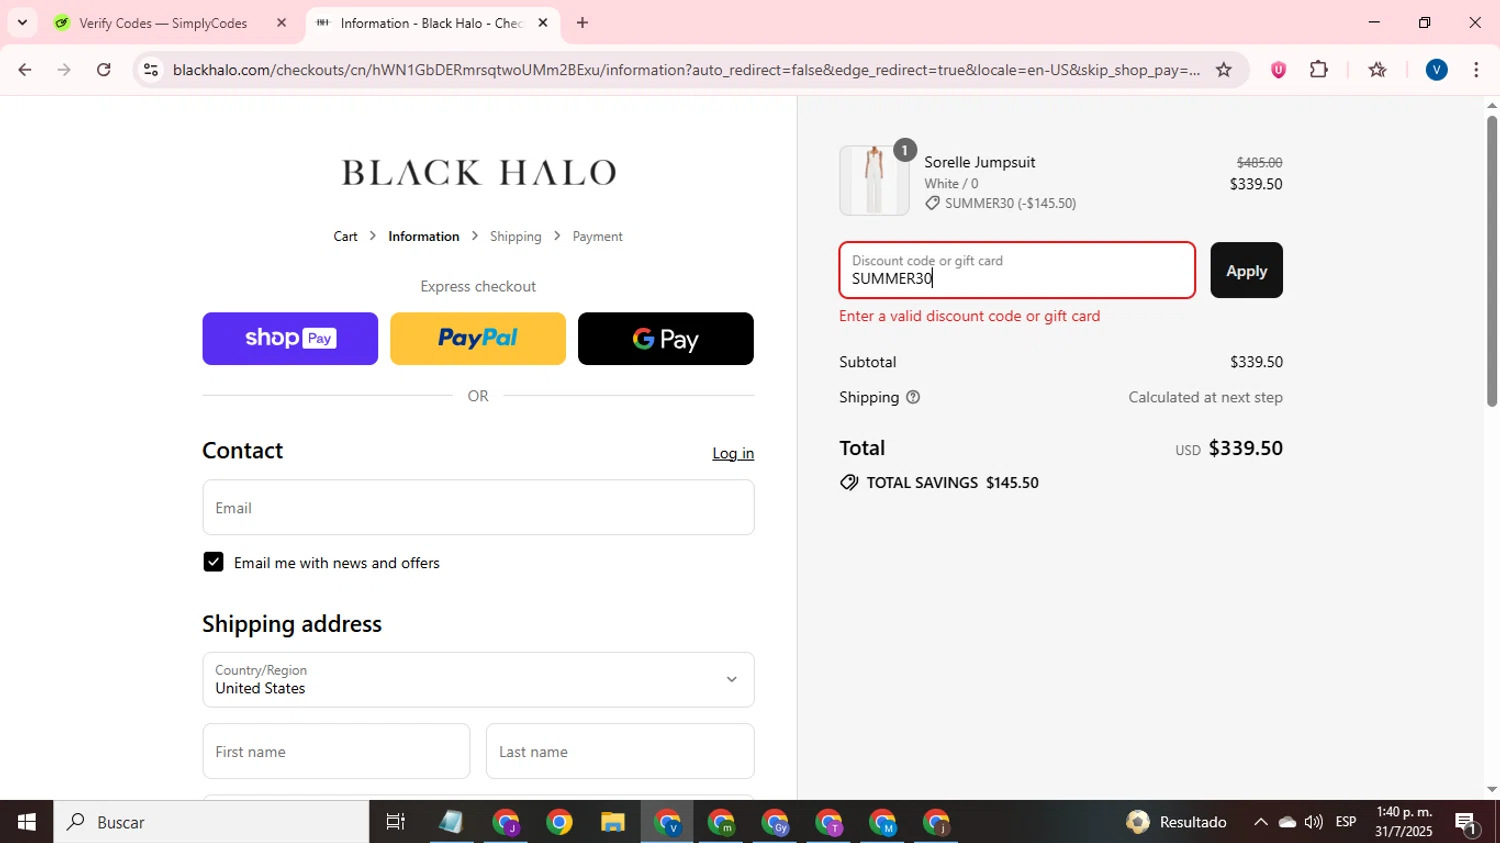Open the bookmarks star list icon
The width and height of the screenshot is (1500, 843).
[x=1377, y=70]
